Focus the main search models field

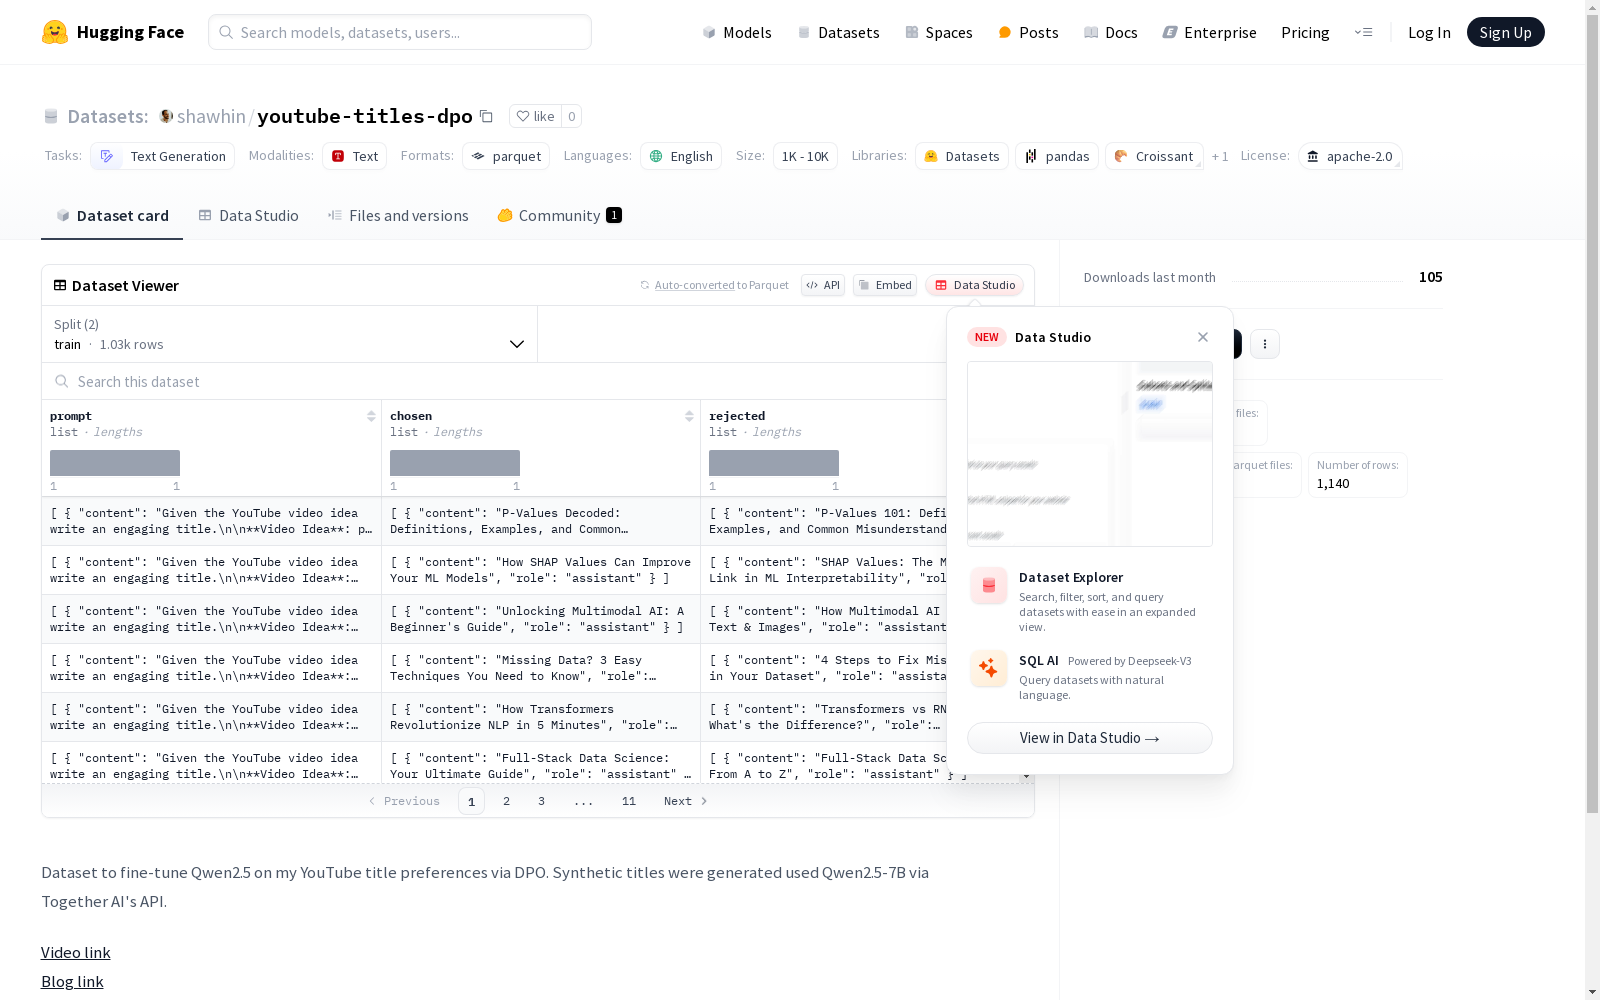click(x=400, y=32)
